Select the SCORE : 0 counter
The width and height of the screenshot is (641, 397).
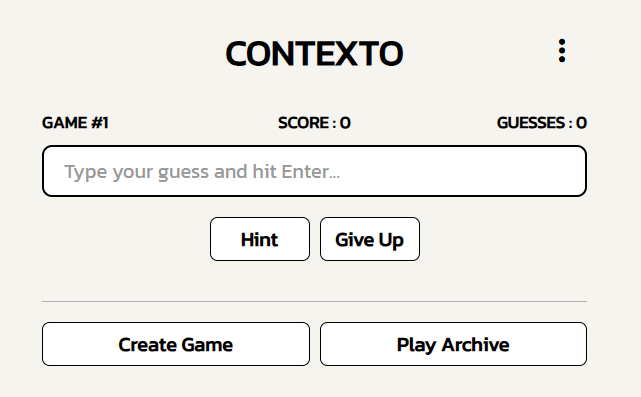(x=314, y=123)
